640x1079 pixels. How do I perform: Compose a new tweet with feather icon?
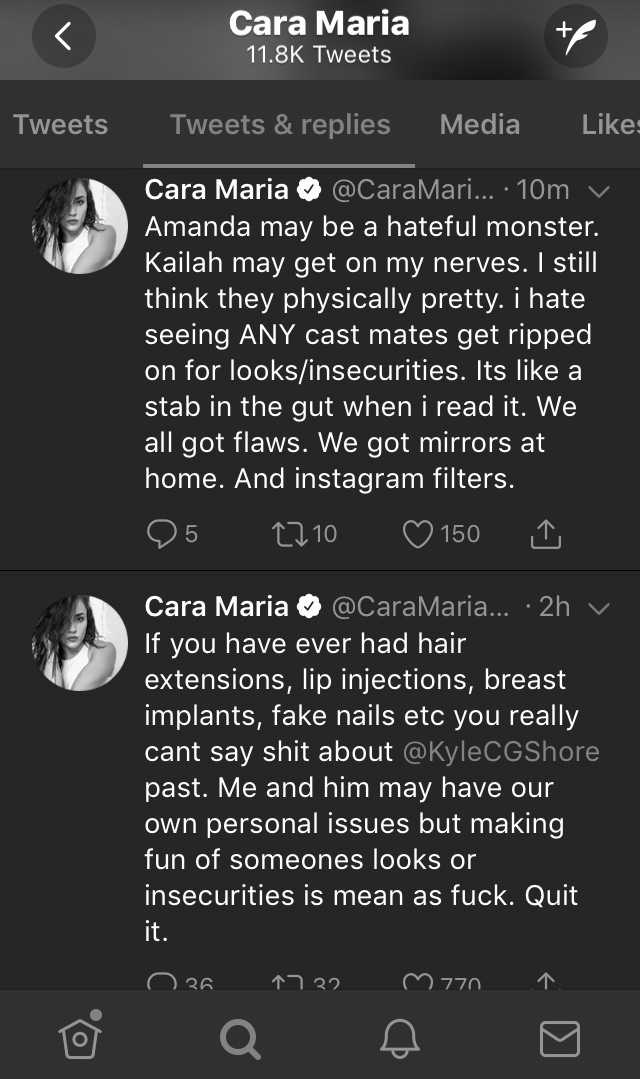[576, 36]
